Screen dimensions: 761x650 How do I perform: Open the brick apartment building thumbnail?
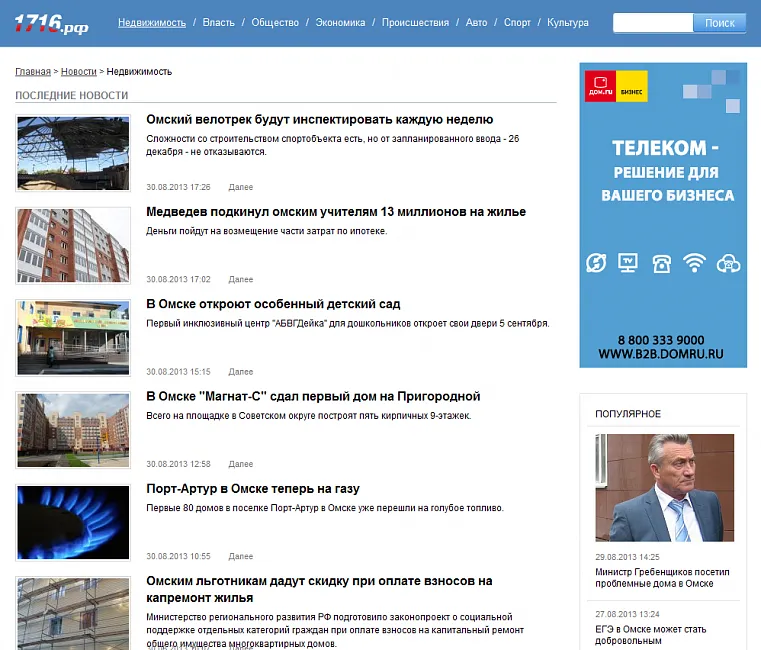click(x=73, y=245)
